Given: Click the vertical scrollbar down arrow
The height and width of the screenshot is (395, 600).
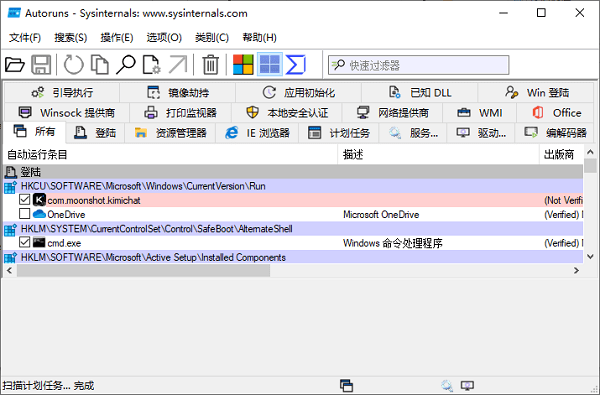Looking at the screenshot, I should 590,256.
